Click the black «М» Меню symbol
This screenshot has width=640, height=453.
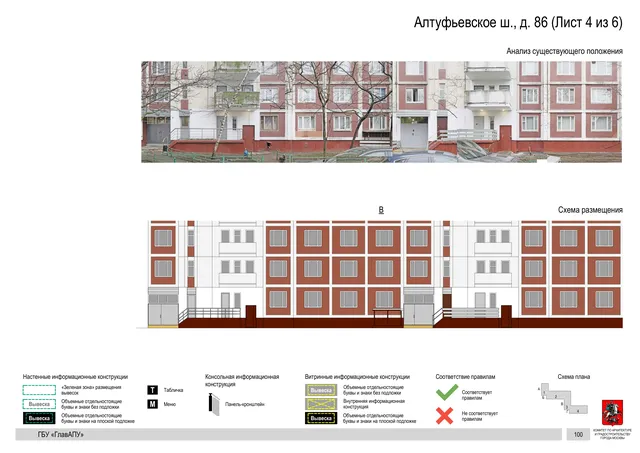coord(152,404)
